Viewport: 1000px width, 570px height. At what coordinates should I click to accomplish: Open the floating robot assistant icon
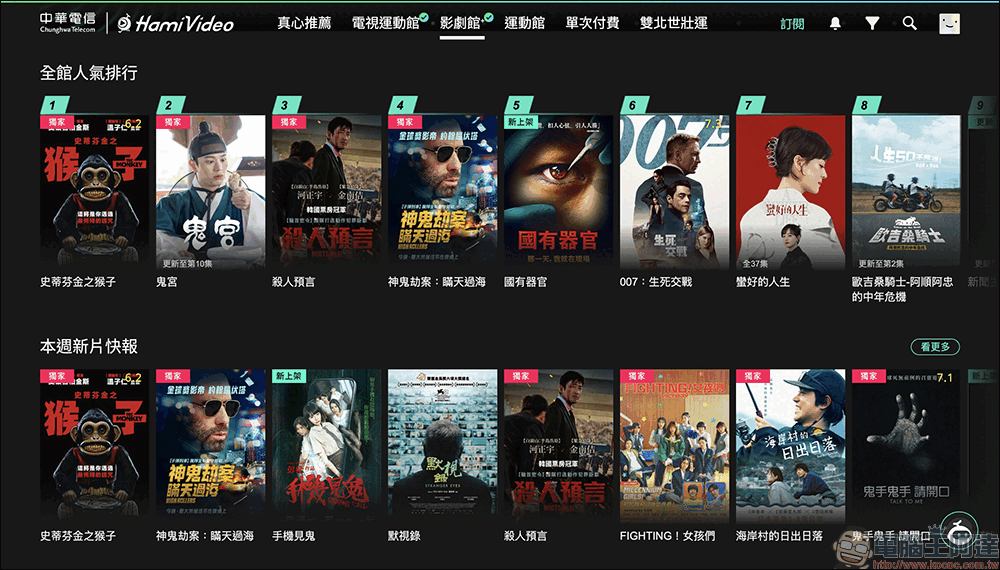click(960, 530)
